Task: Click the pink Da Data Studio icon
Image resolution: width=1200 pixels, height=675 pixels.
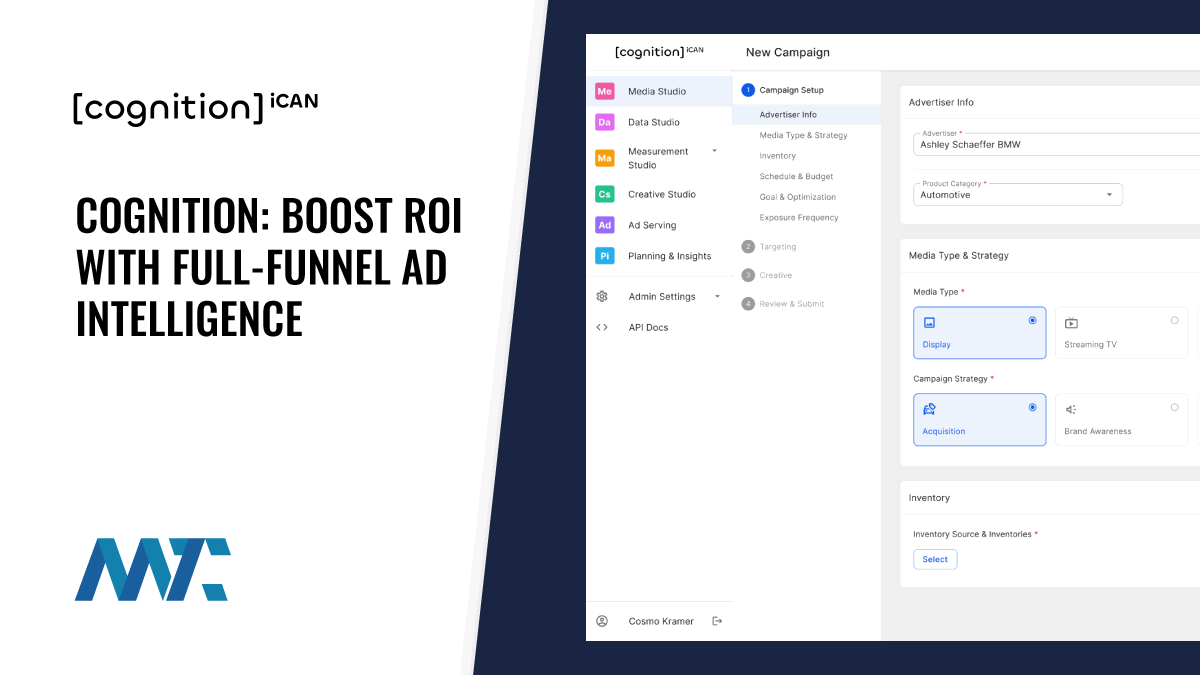Action: [604, 122]
